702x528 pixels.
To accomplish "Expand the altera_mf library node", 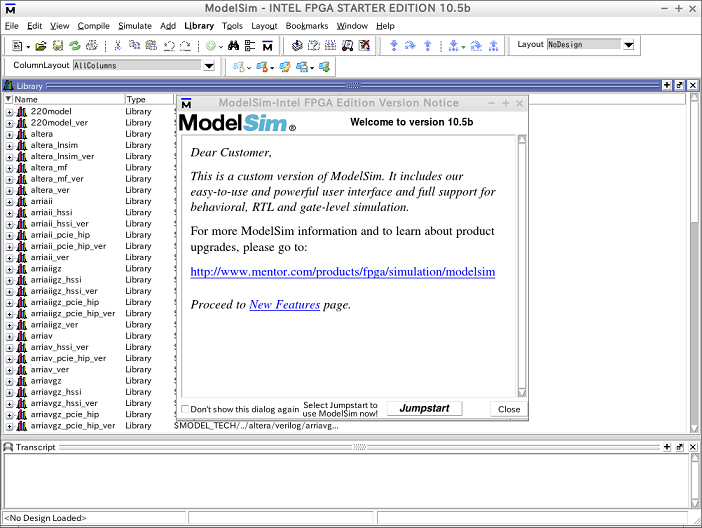I will pos(9,168).
